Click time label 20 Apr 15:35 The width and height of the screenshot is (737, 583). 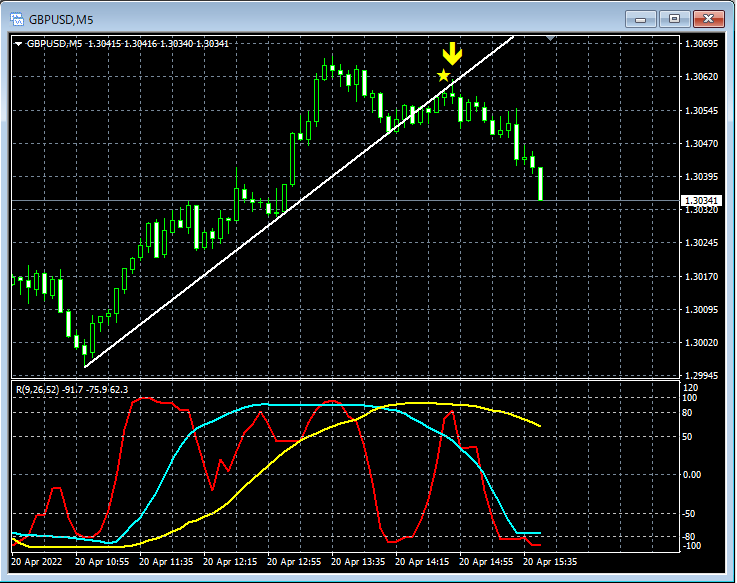tap(550, 561)
